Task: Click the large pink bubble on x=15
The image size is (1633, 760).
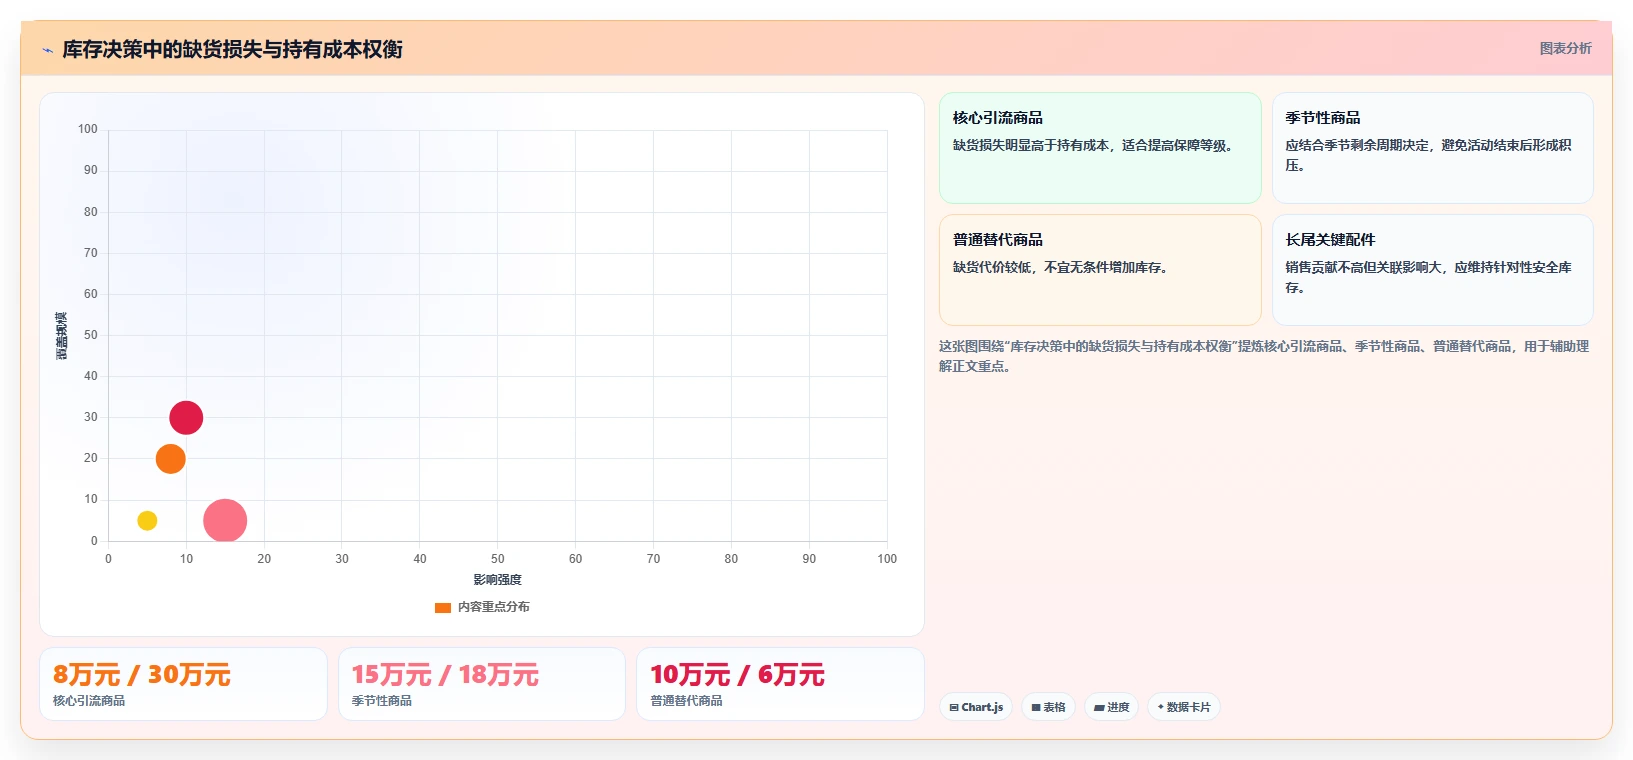Action: click(225, 520)
